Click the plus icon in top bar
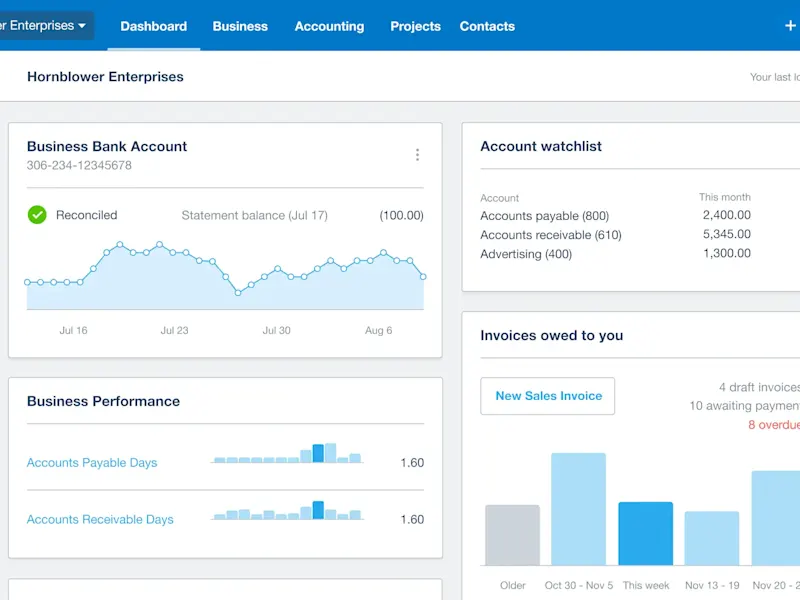 click(791, 26)
